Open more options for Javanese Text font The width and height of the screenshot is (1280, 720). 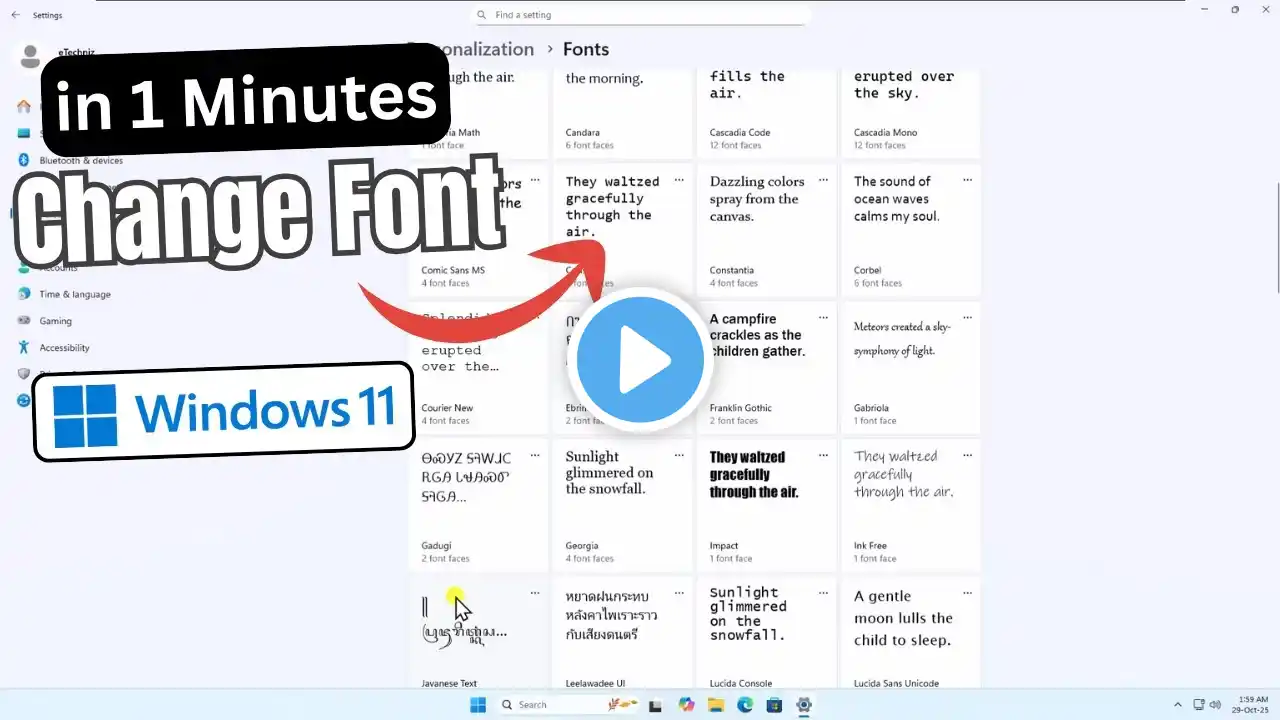click(x=535, y=594)
